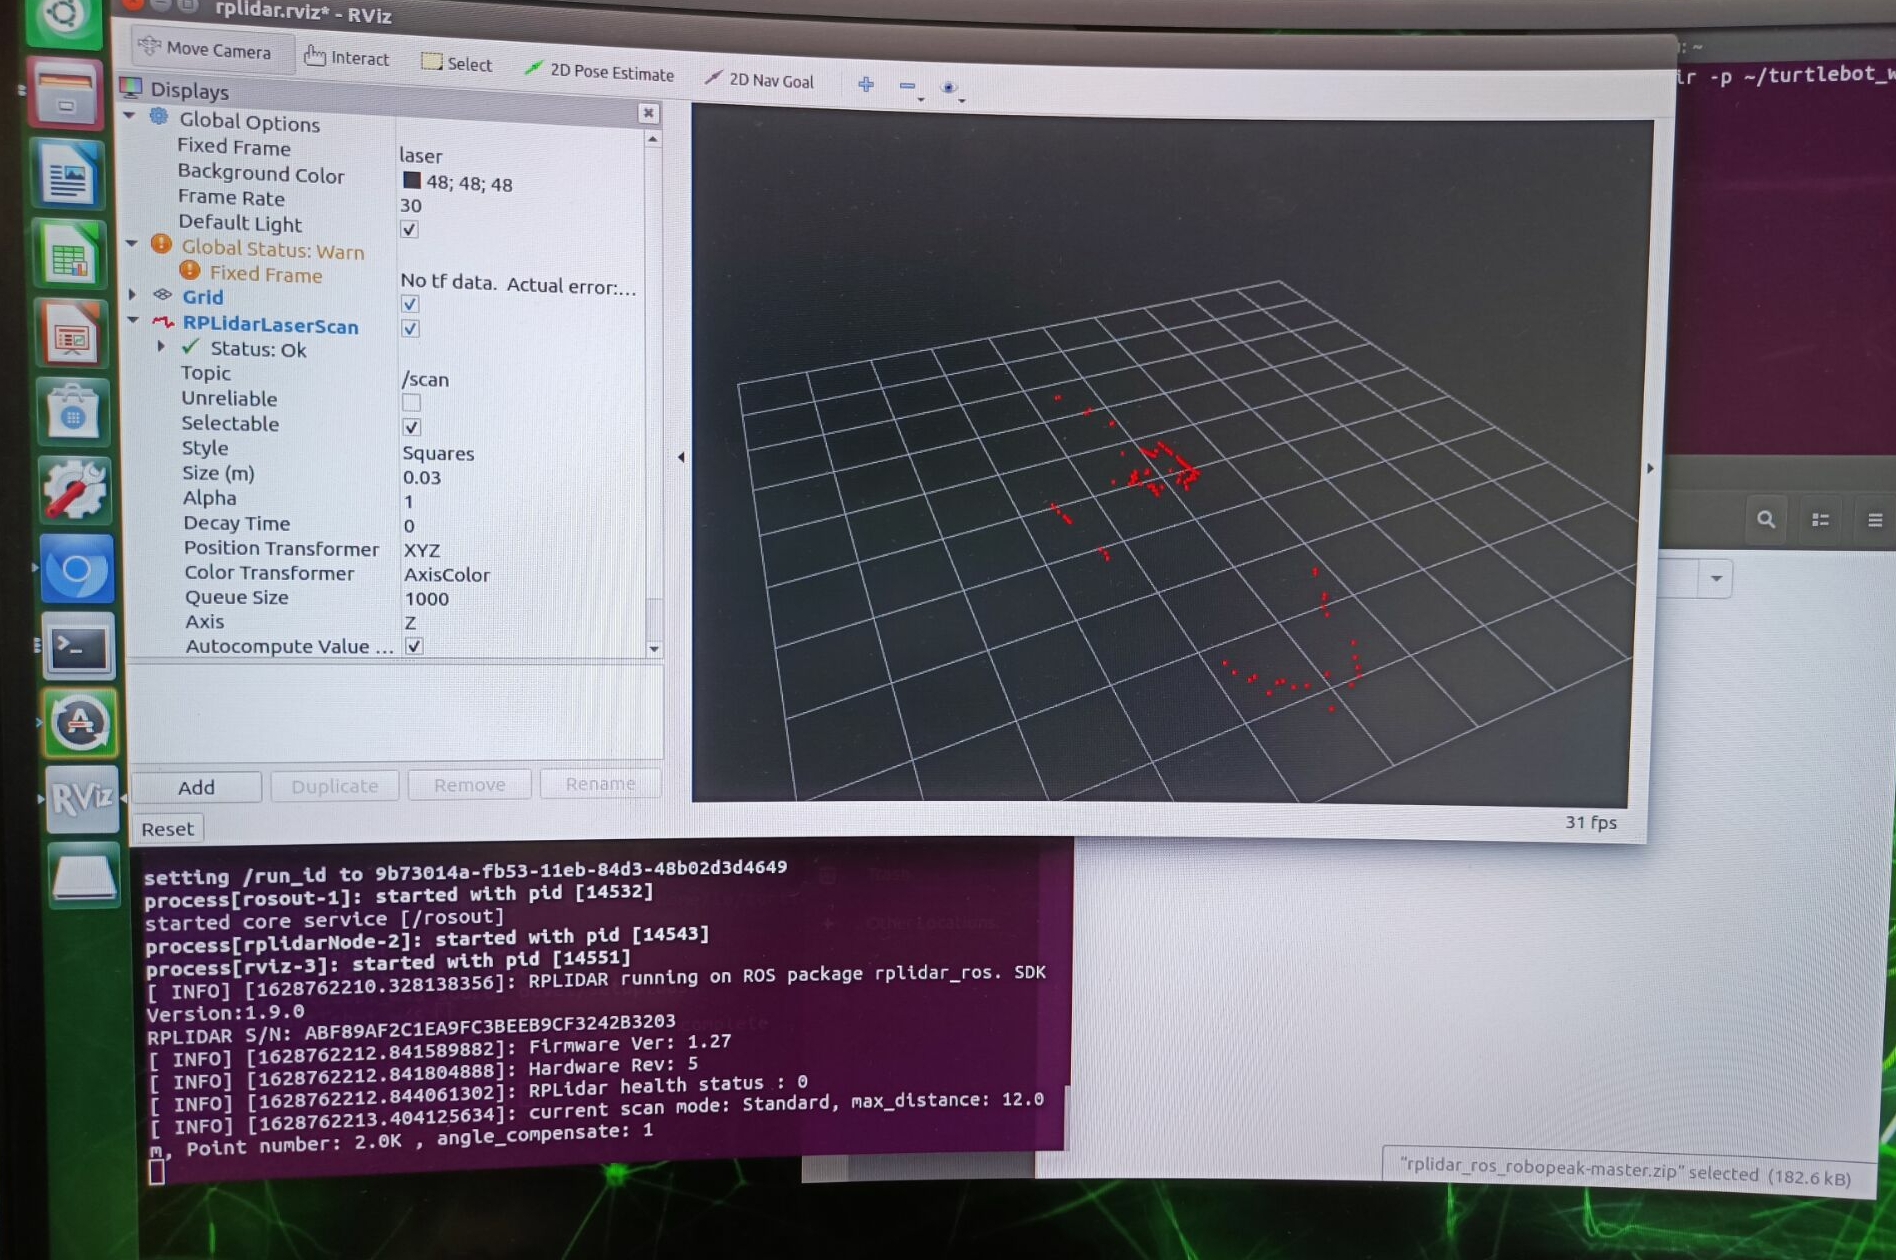Image resolution: width=1896 pixels, height=1260 pixels.
Task: Open LibreOffice Impress from the dock
Action: (70, 333)
